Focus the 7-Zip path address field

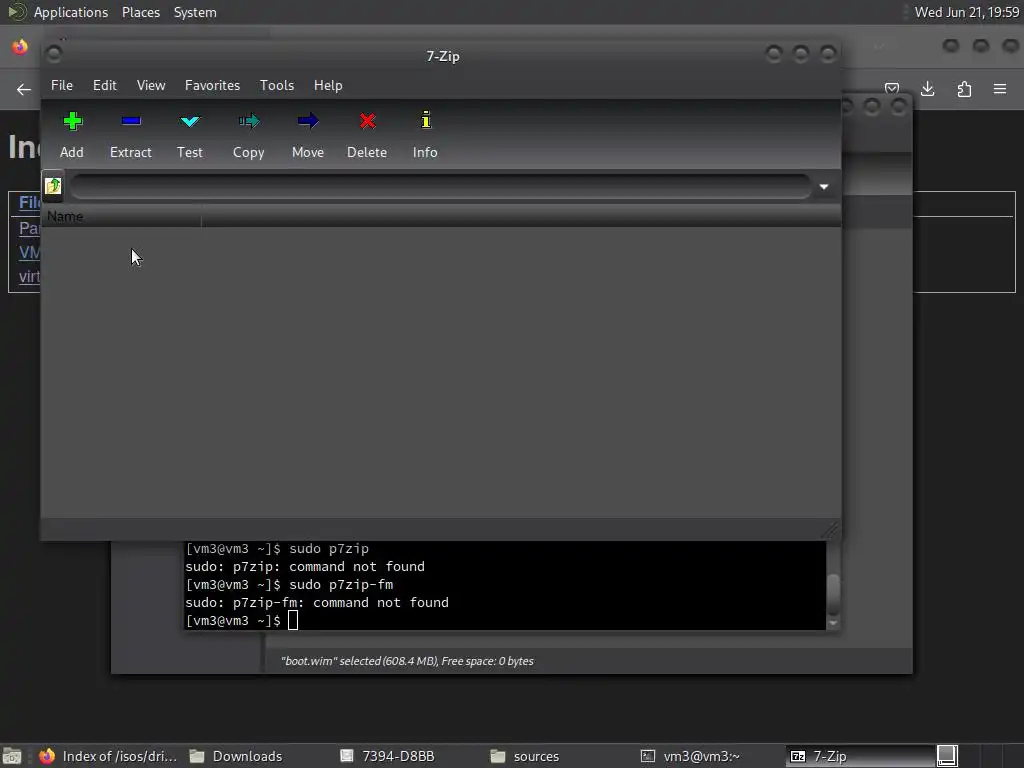pyautogui.click(x=440, y=187)
